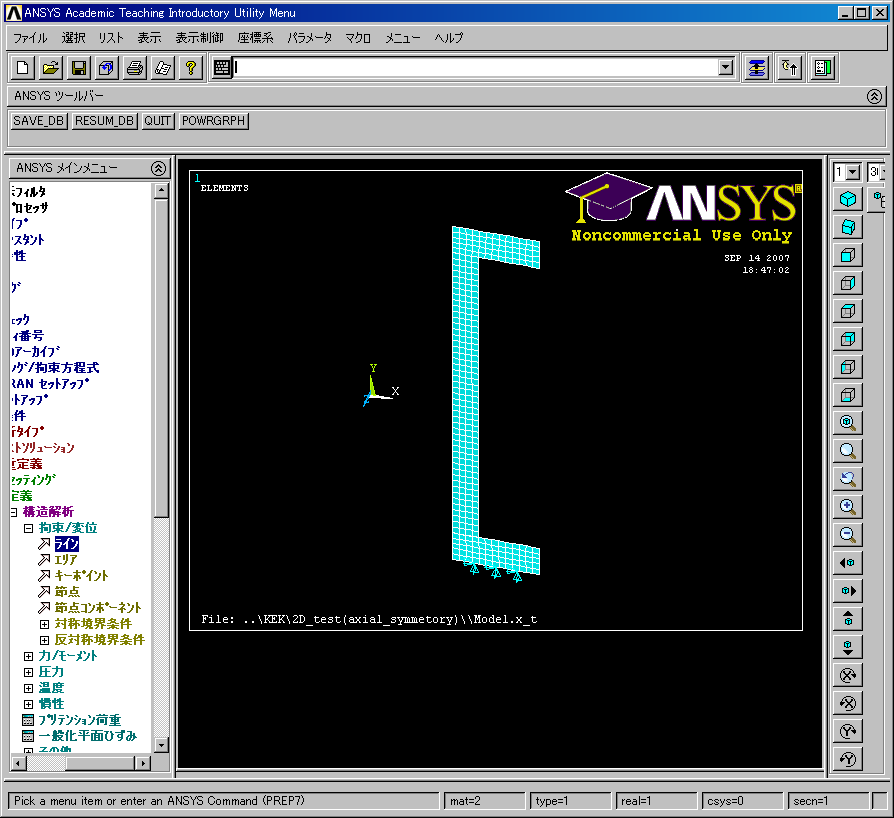Image resolution: width=894 pixels, height=818 pixels.
Task: Rotate model counterclockwise about X axis
Action: point(848,703)
